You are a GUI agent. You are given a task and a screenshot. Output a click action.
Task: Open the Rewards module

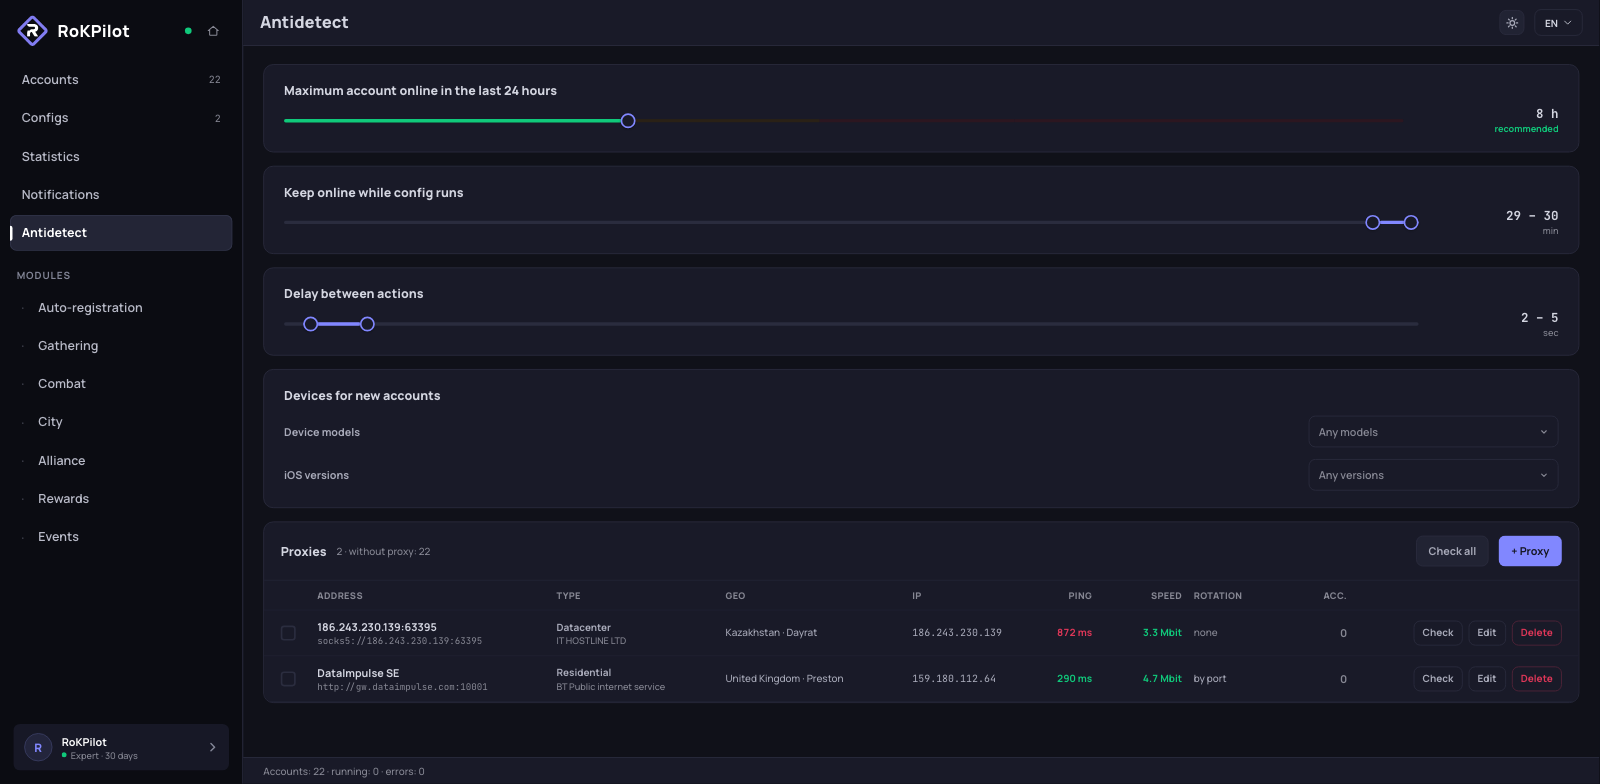tap(121, 499)
